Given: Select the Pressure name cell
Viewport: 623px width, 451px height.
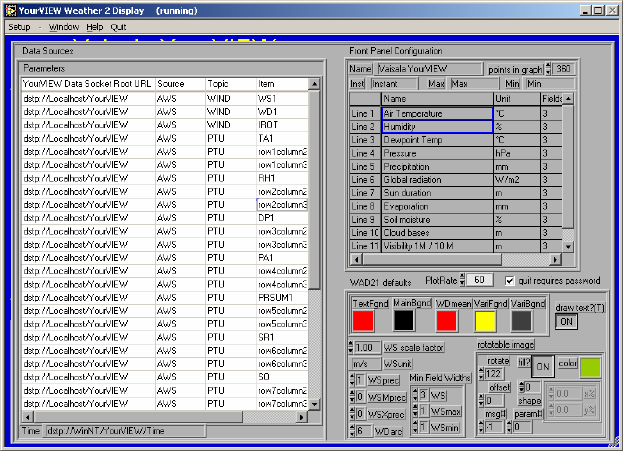Looking at the screenshot, I should [437, 153].
